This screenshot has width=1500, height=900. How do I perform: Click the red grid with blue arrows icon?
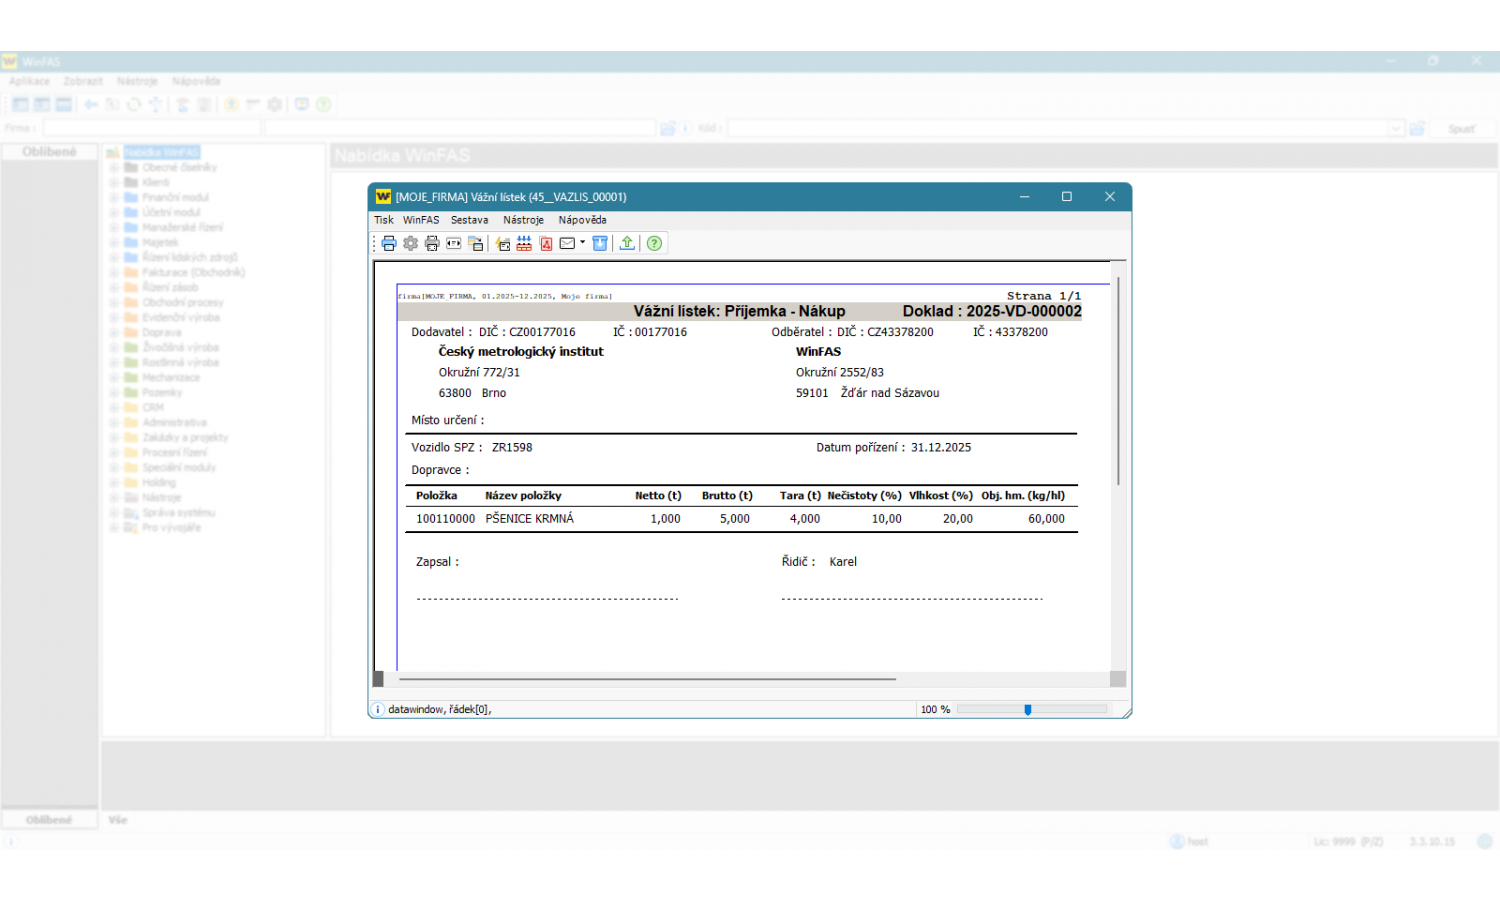(x=524, y=243)
